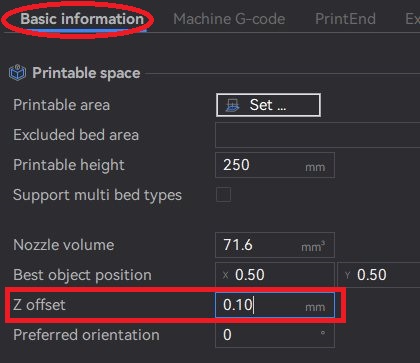This screenshot has height=363, width=420.
Task: Click the Preferred orientation label
Action: coord(86,335)
